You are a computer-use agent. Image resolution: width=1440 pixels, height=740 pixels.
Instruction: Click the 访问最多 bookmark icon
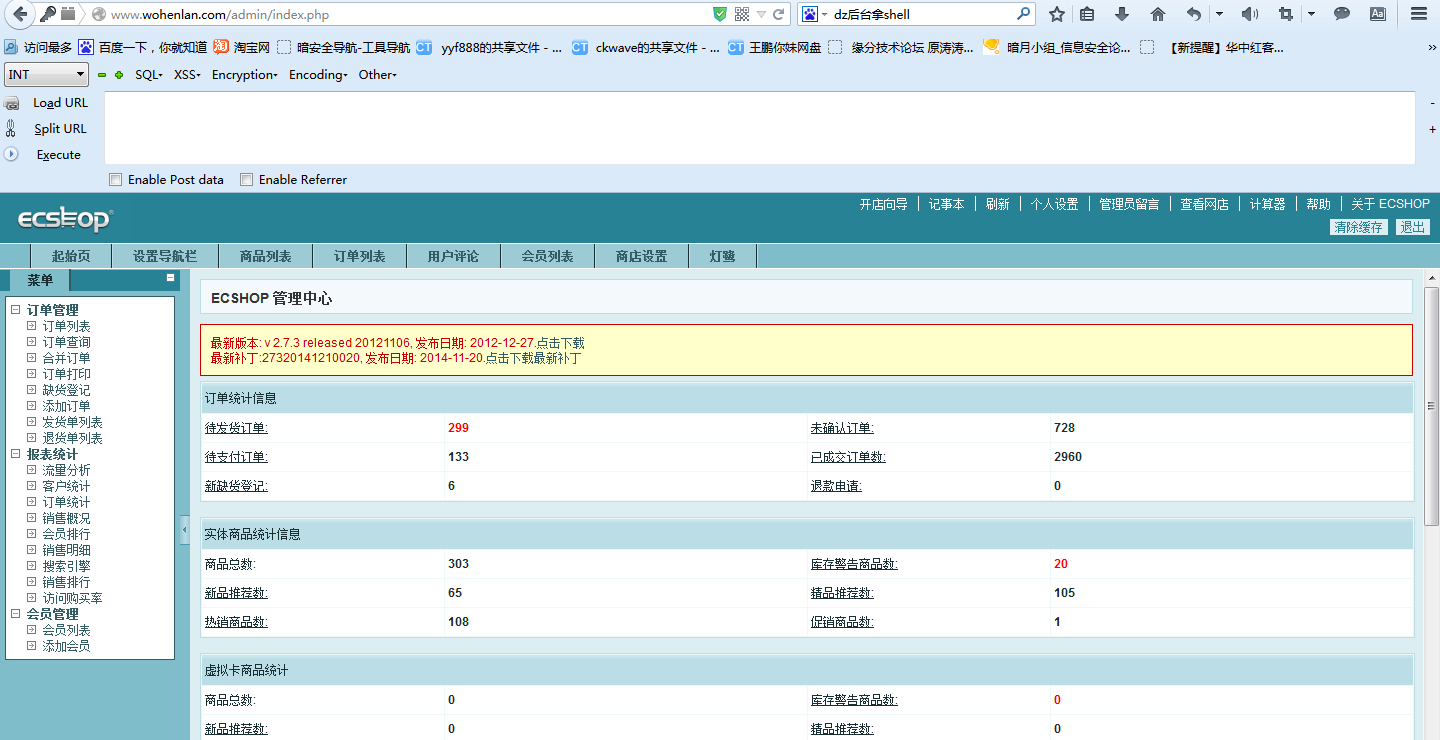(x=11, y=47)
